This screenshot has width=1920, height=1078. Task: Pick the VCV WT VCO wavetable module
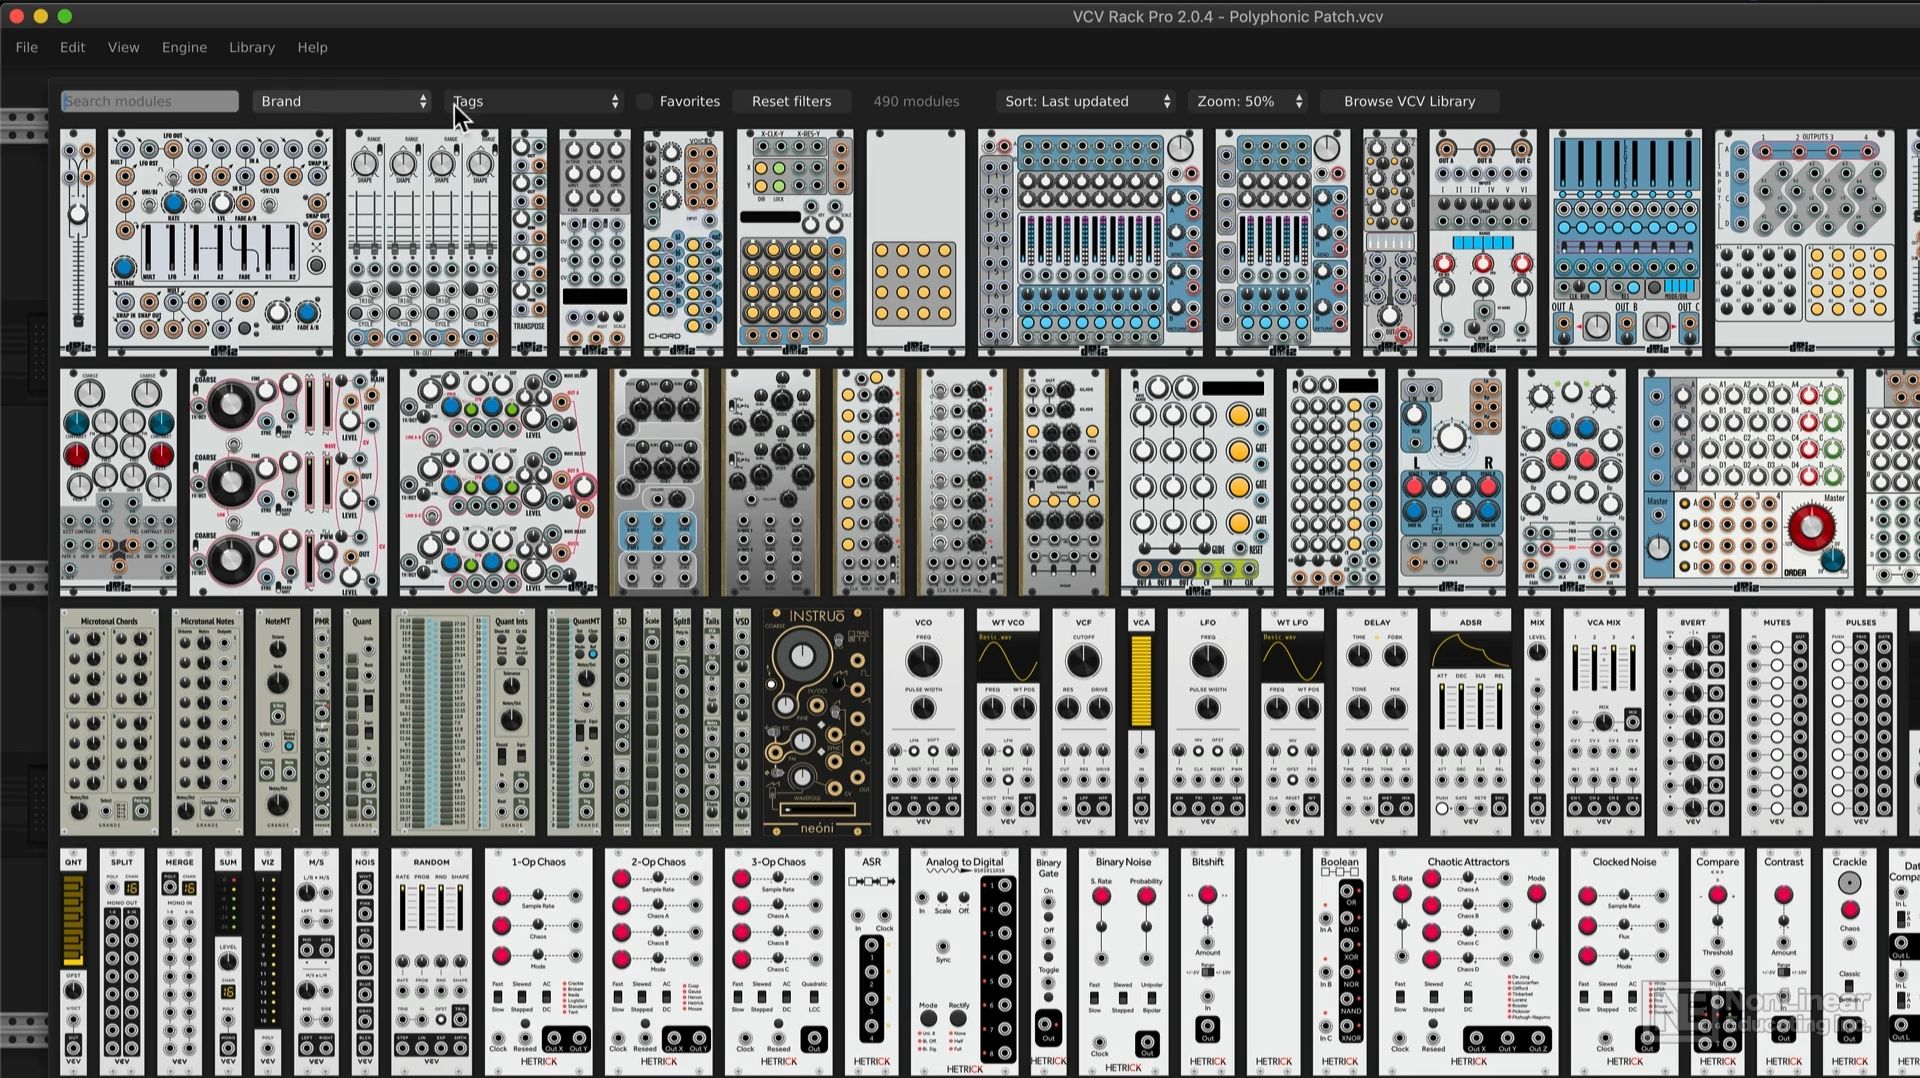[1007, 722]
